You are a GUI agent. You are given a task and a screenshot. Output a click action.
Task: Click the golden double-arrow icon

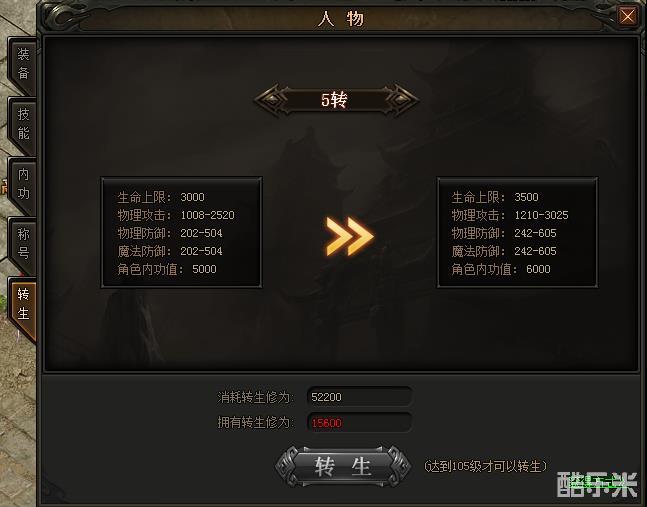349,236
